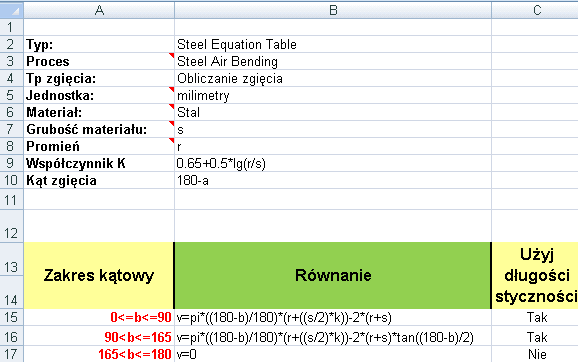The height and width of the screenshot is (362, 578).
Task: Select column A header
Action: pyautogui.click(x=99, y=10)
